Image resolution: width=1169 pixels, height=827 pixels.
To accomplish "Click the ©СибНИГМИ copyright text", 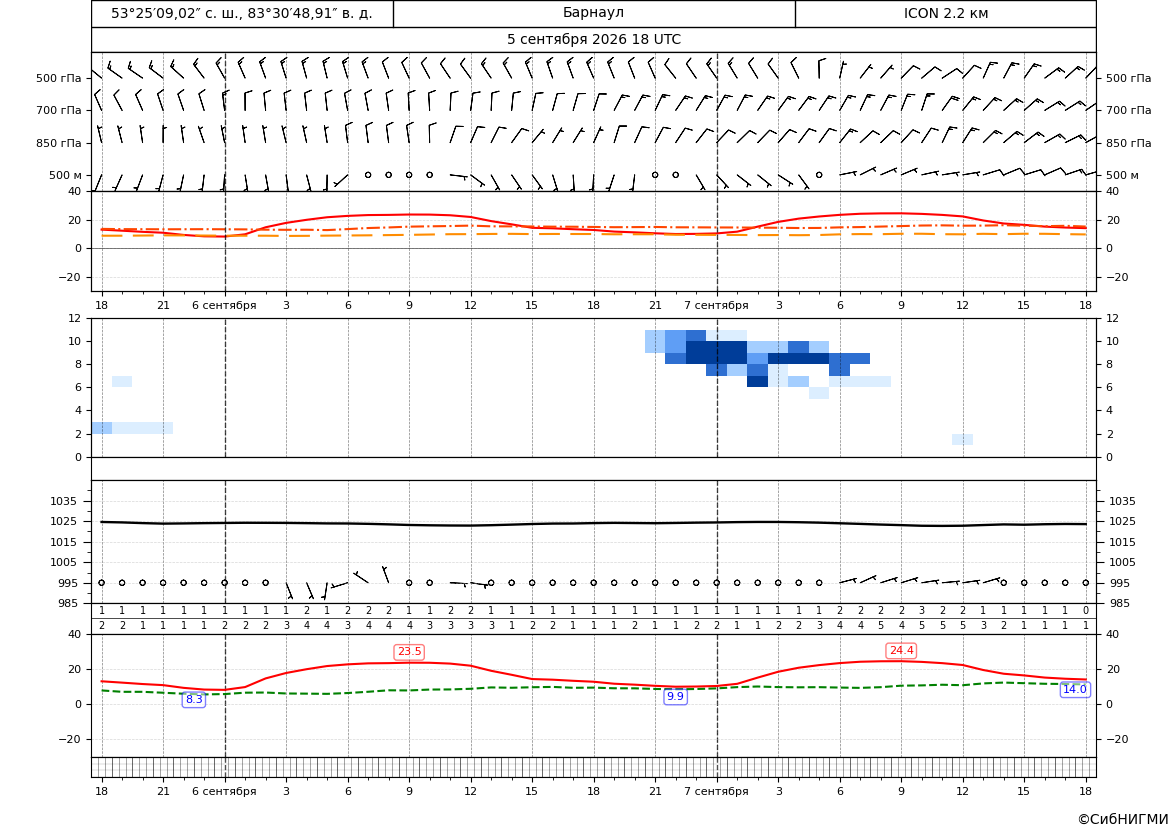I will tap(1123, 819).
